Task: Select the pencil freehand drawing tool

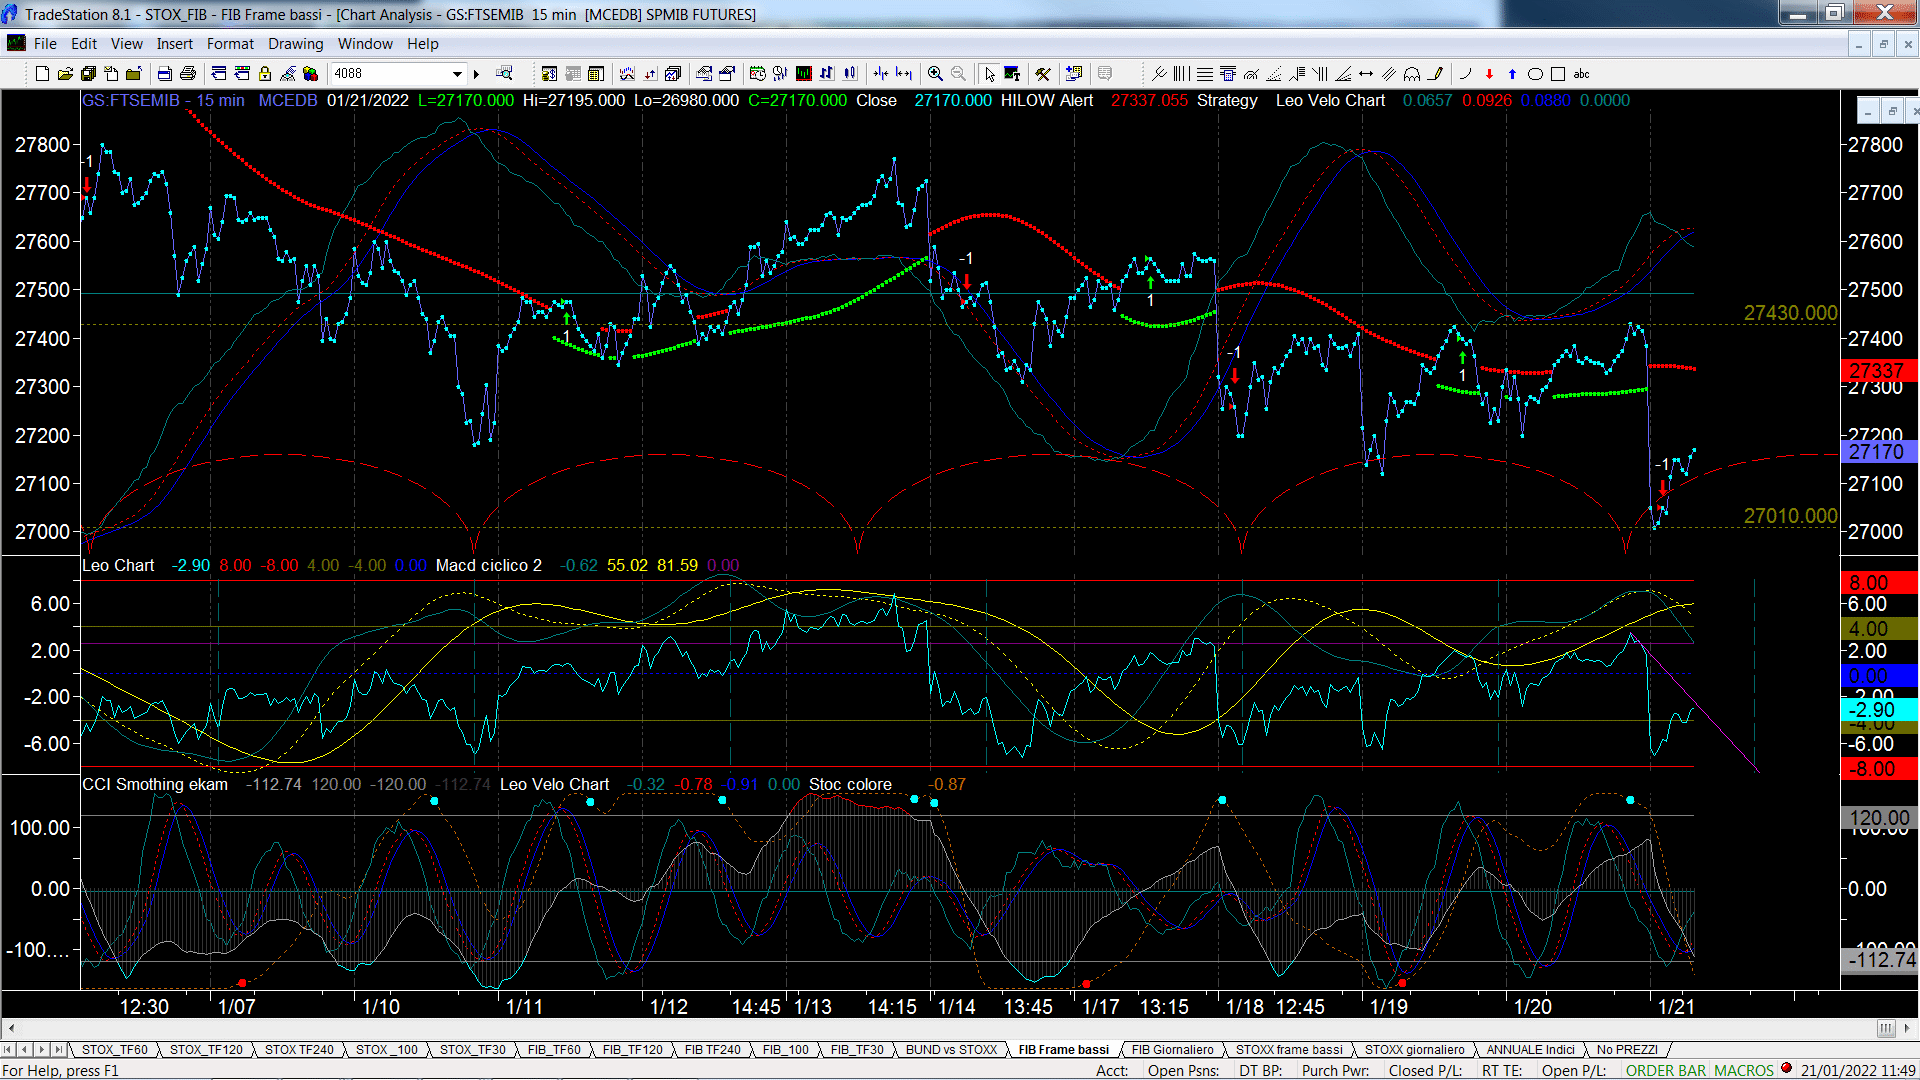Action: pos(1436,73)
